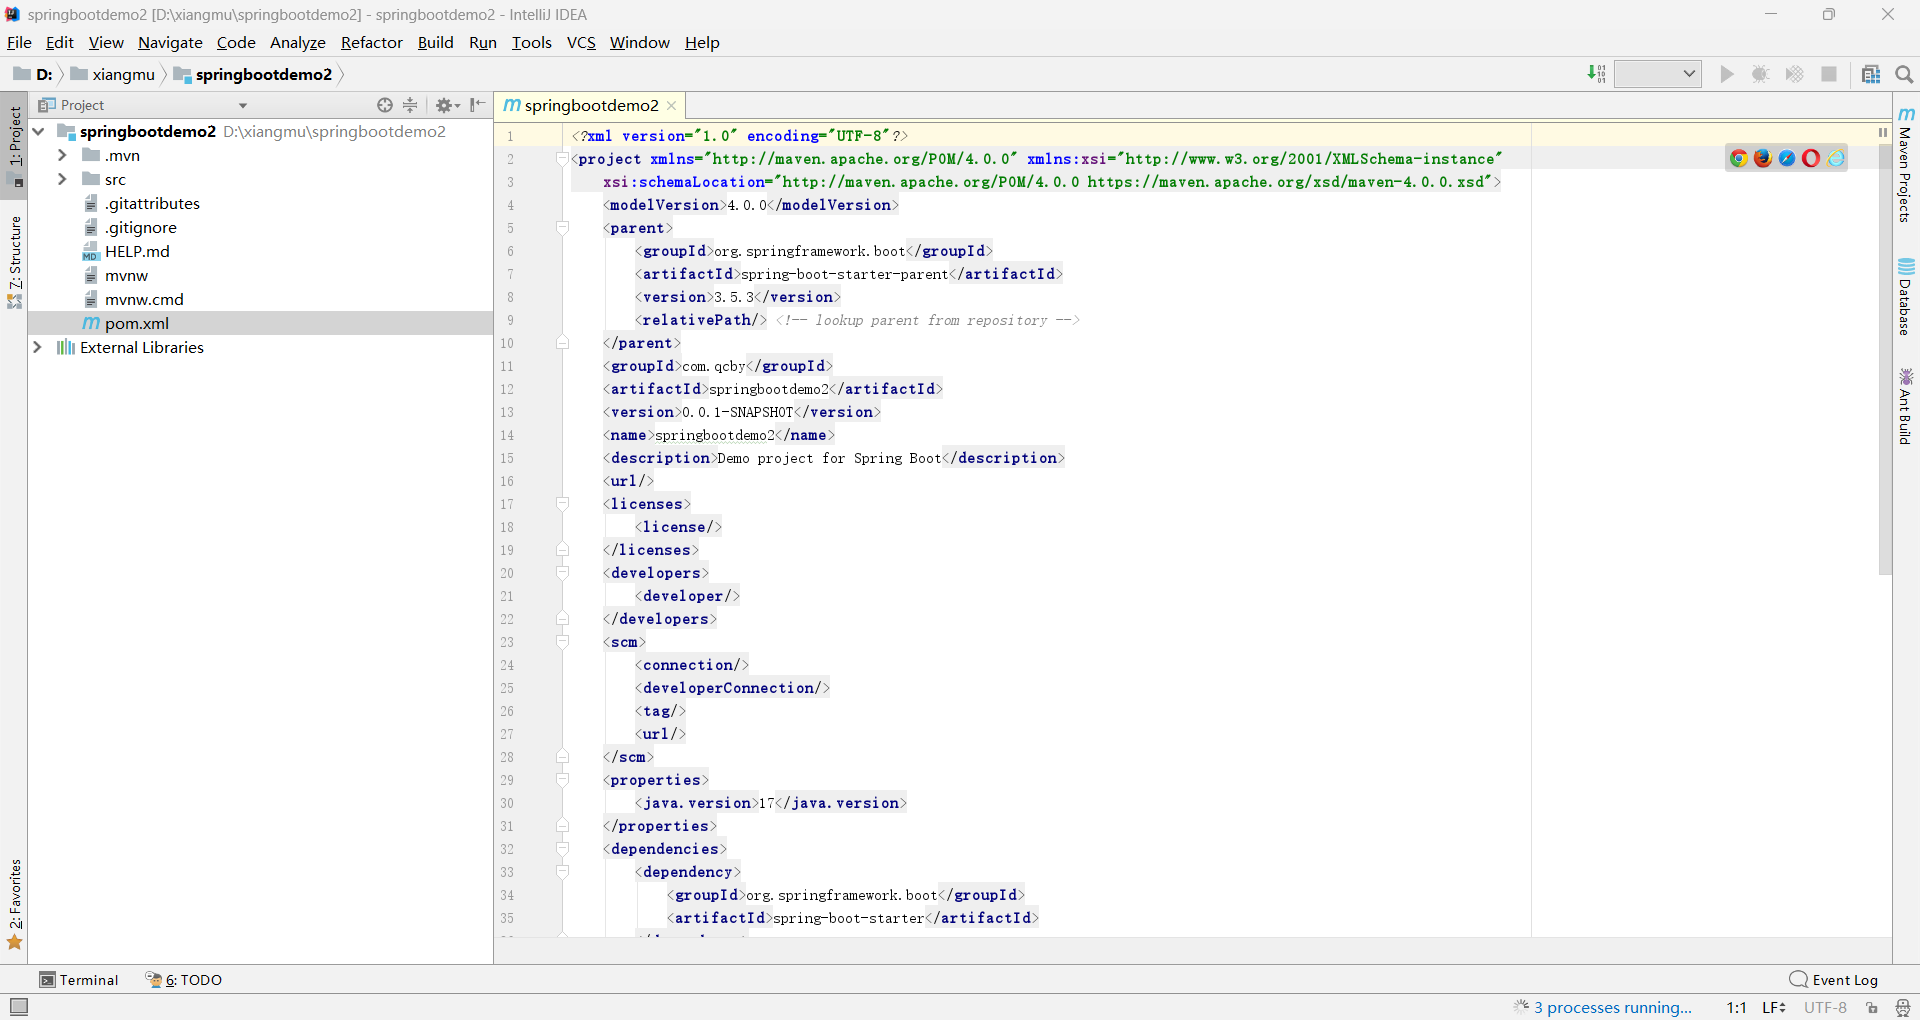
Task: Open Project Structure from the toolbar icon
Action: [x=1871, y=74]
